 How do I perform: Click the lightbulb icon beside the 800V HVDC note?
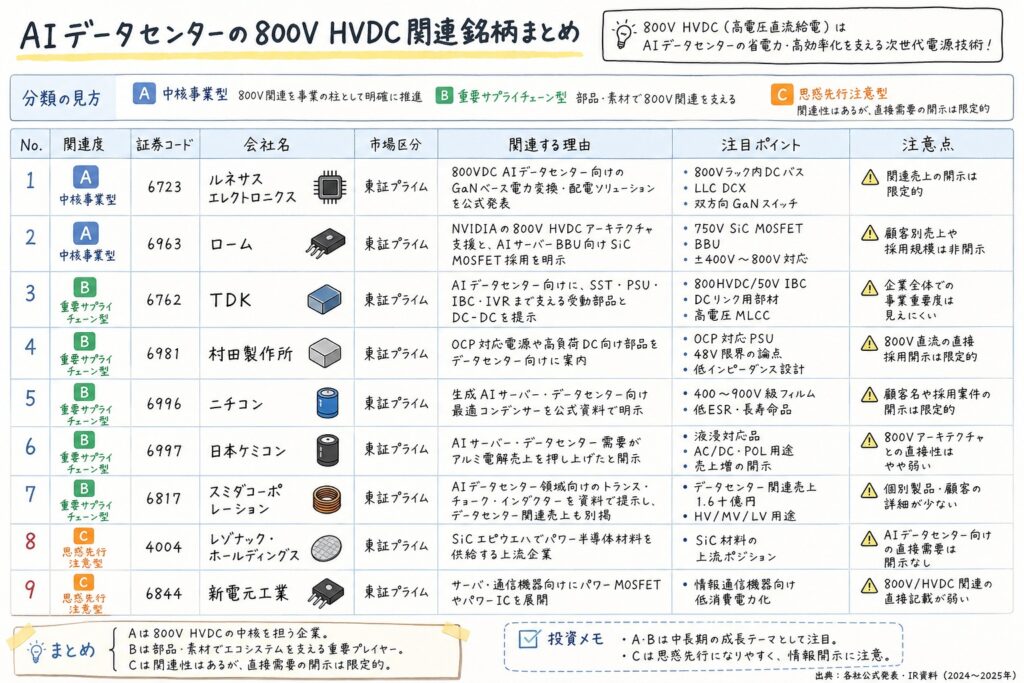click(623, 34)
